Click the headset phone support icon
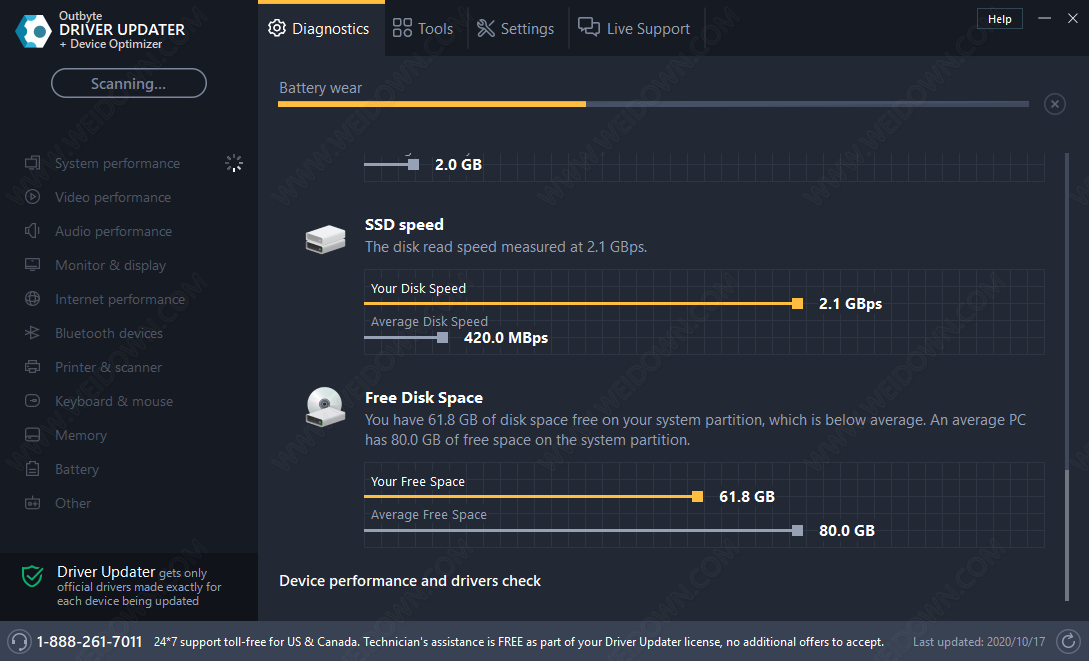 click(19, 642)
